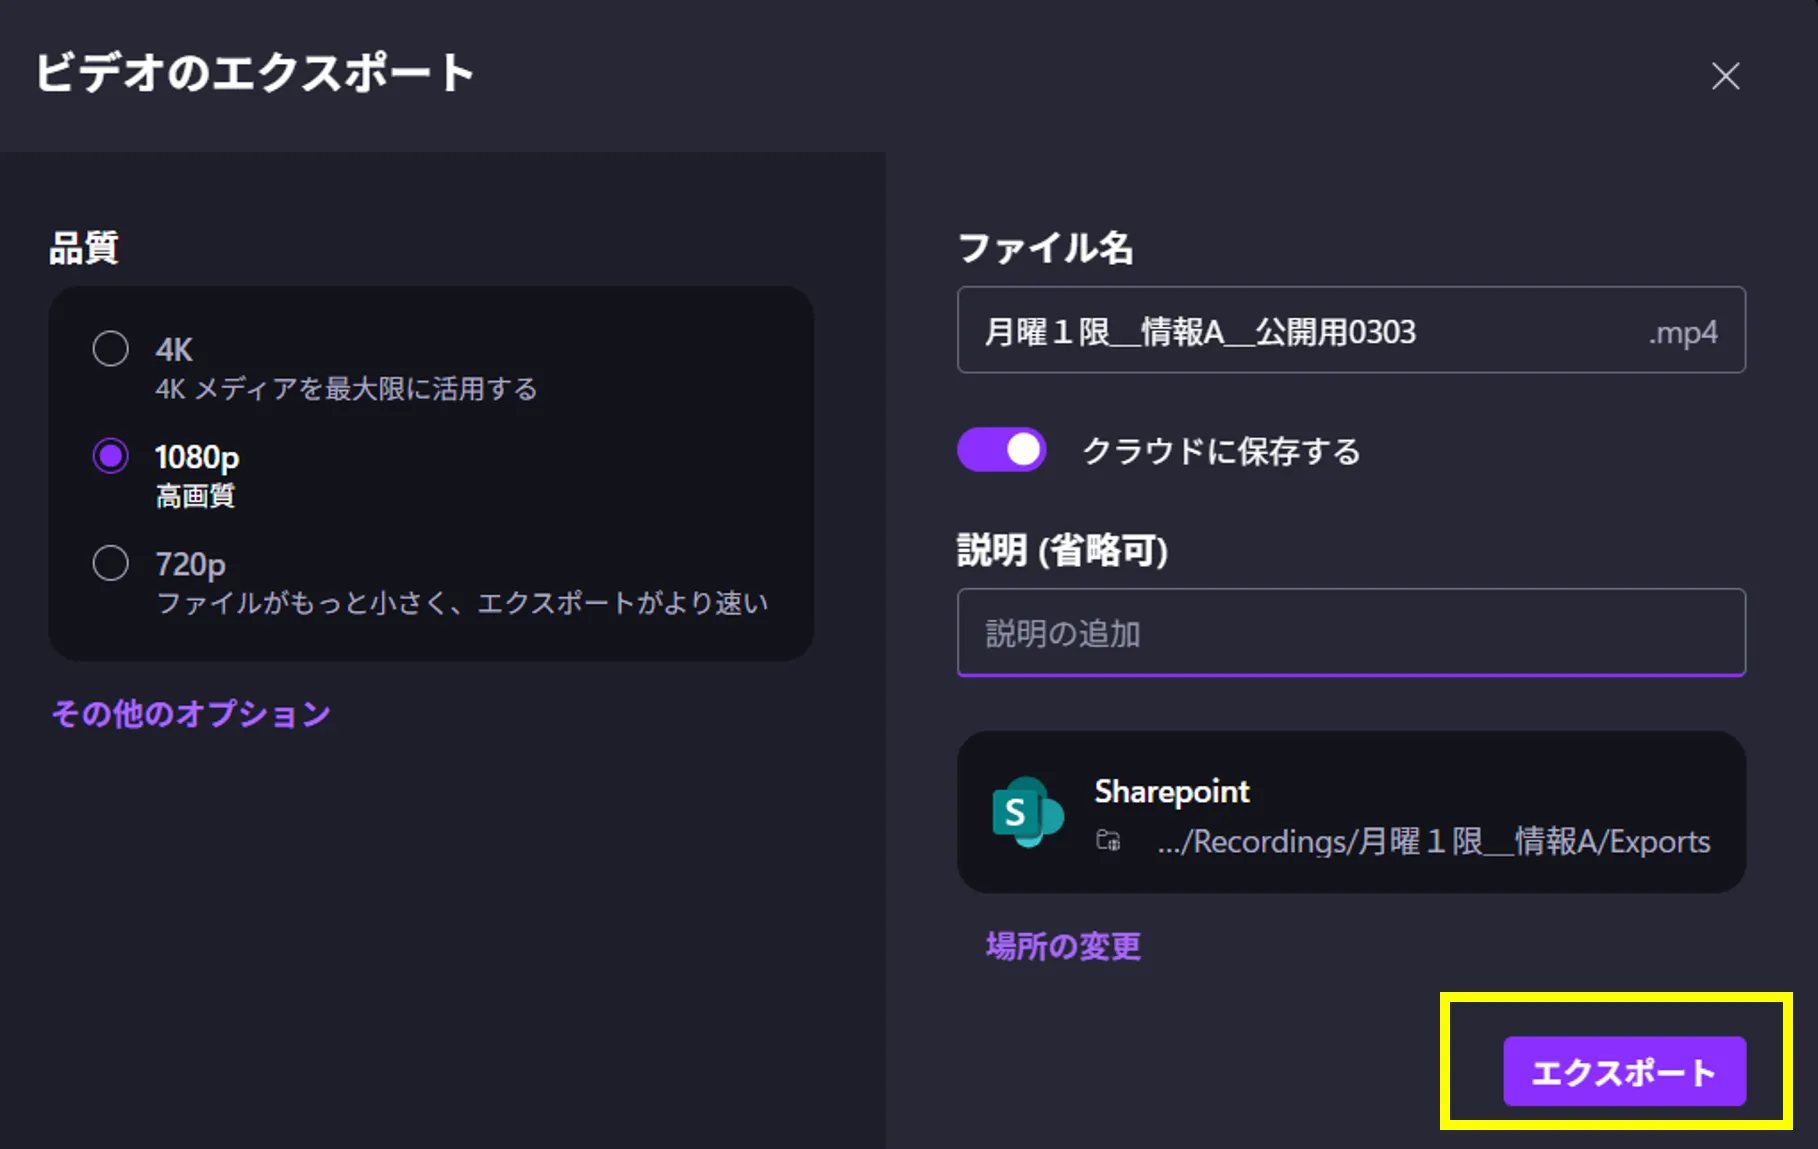Click the 4K メディアを最大限に活用する description
The image size is (1818, 1149).
(346, 389)
